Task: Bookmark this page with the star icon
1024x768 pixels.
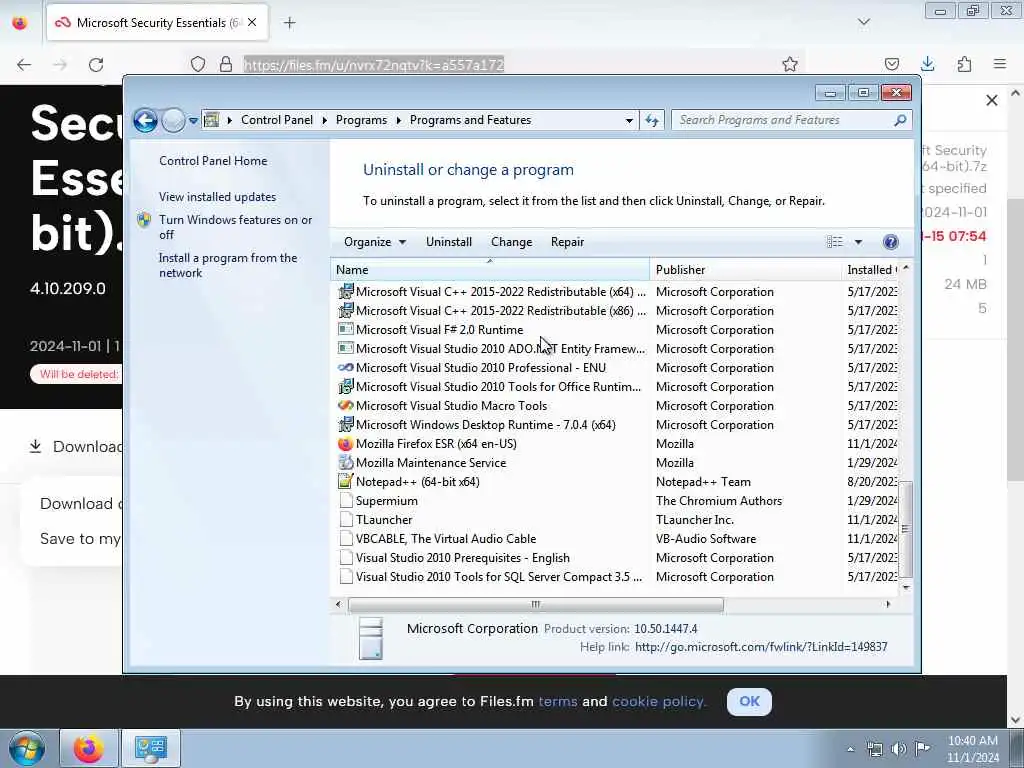Action: pos(790,64)
